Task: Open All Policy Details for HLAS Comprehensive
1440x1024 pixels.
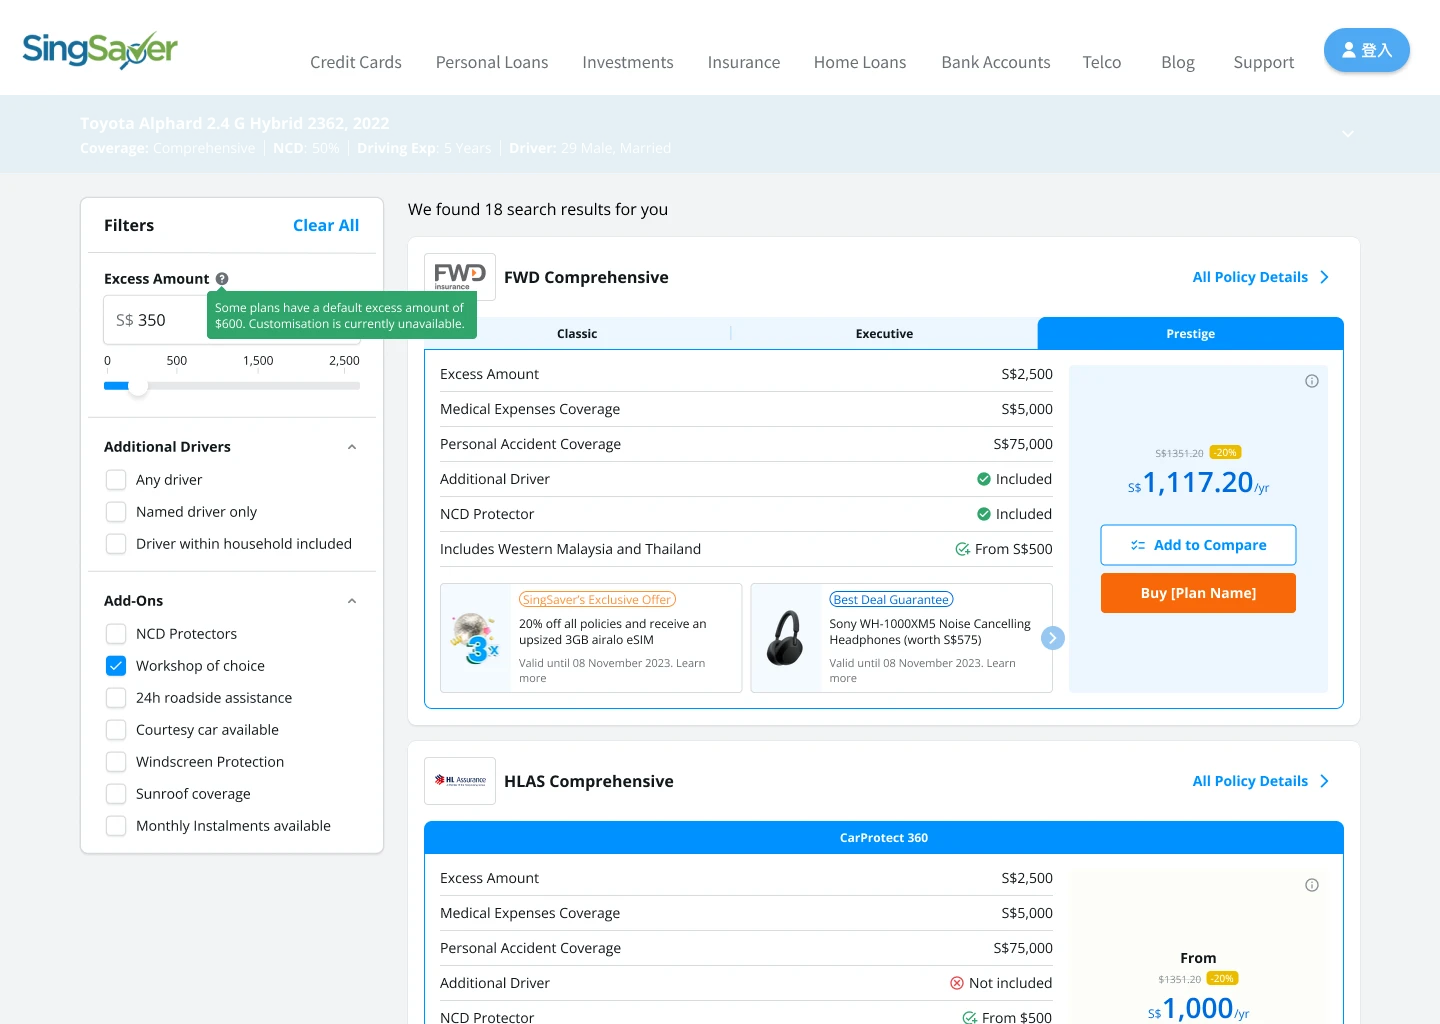Action: pyautogui.click(x=1261, y=781)
